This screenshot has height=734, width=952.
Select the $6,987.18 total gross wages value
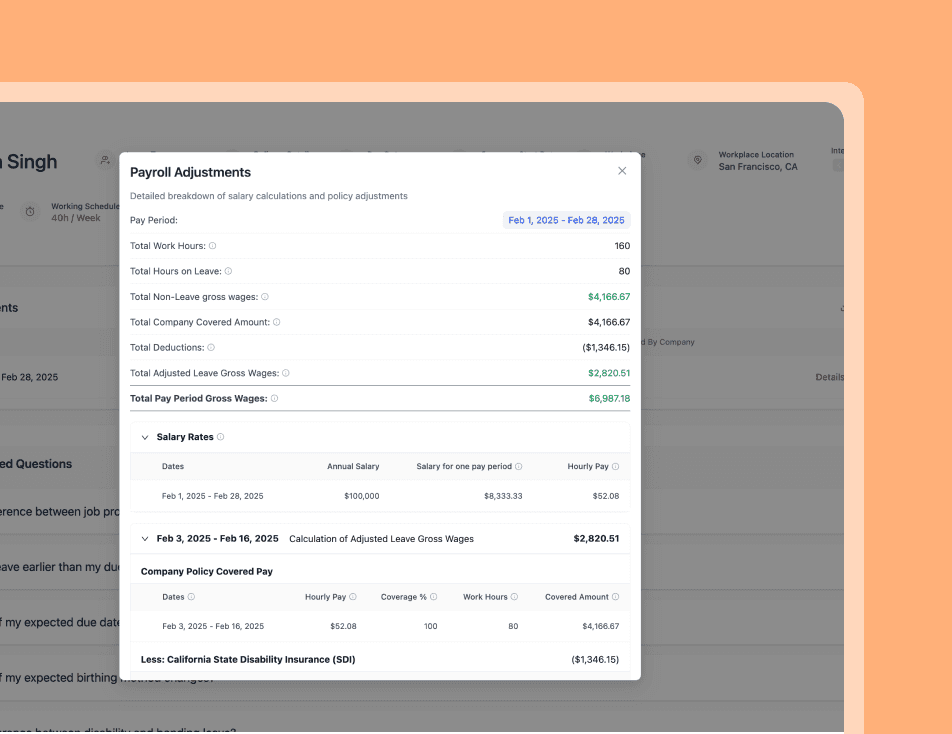tap(609, 399)
